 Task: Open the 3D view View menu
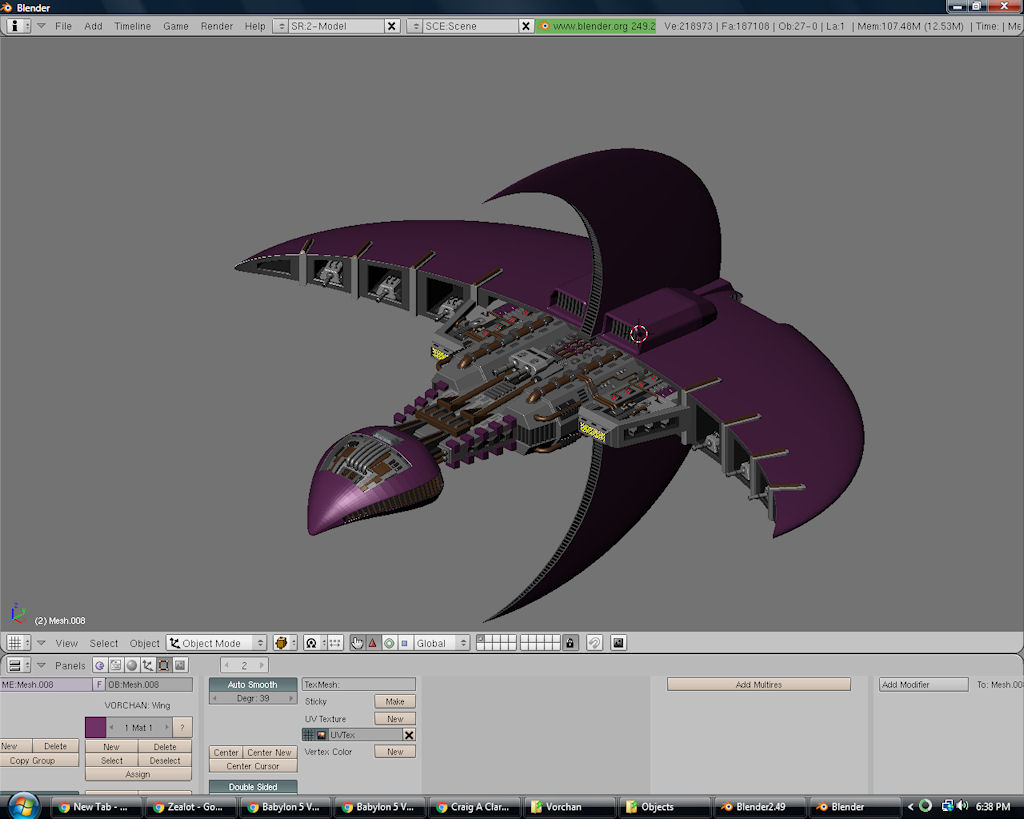(67, 643)
